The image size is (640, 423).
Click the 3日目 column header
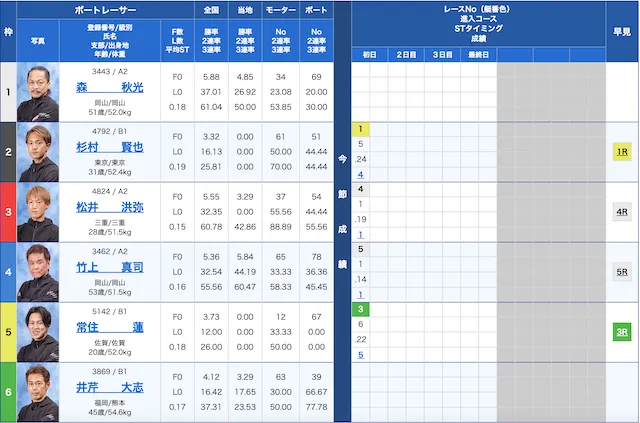coord(442,55)
